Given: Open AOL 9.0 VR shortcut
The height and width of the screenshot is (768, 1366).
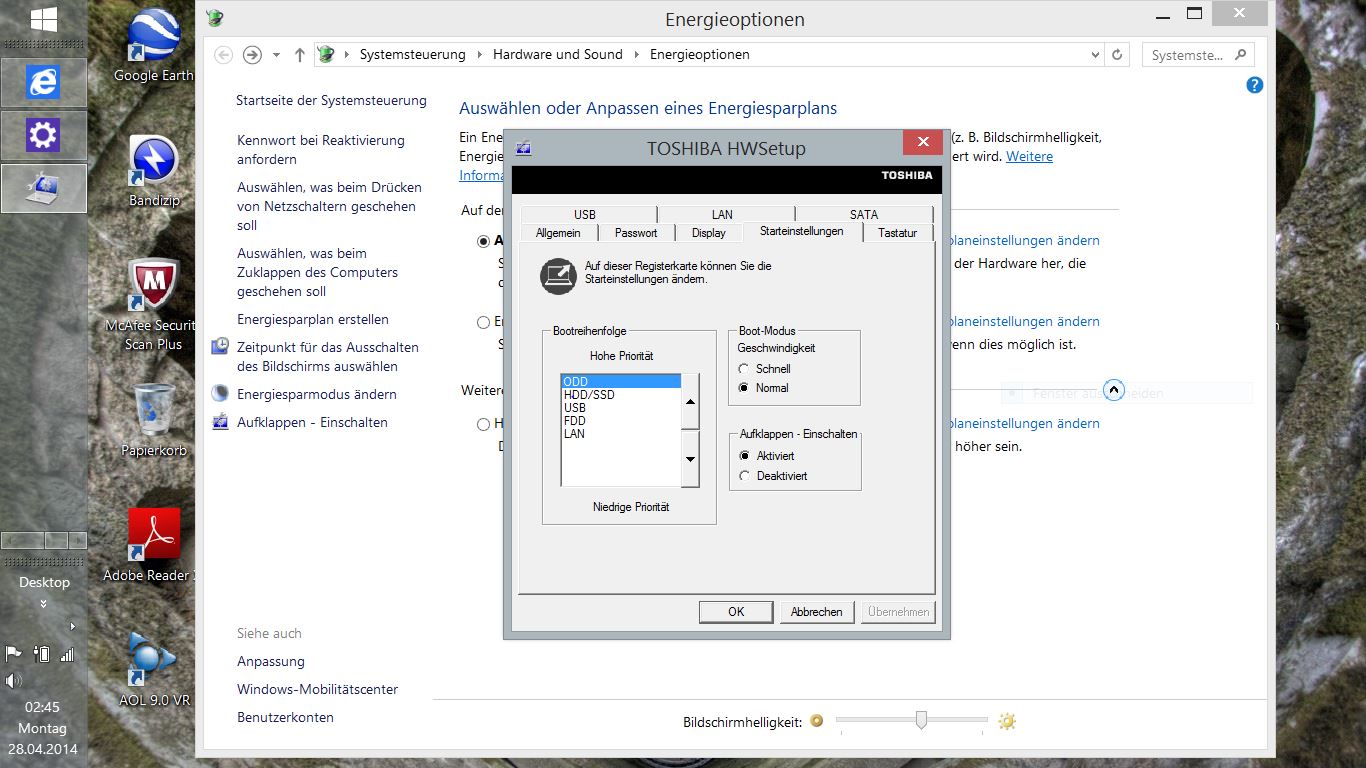Looking at the screenshot, I should pos(154,669).
